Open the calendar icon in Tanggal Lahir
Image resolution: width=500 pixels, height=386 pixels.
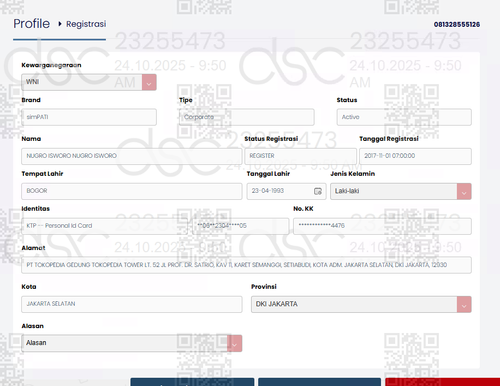point(318,191)
